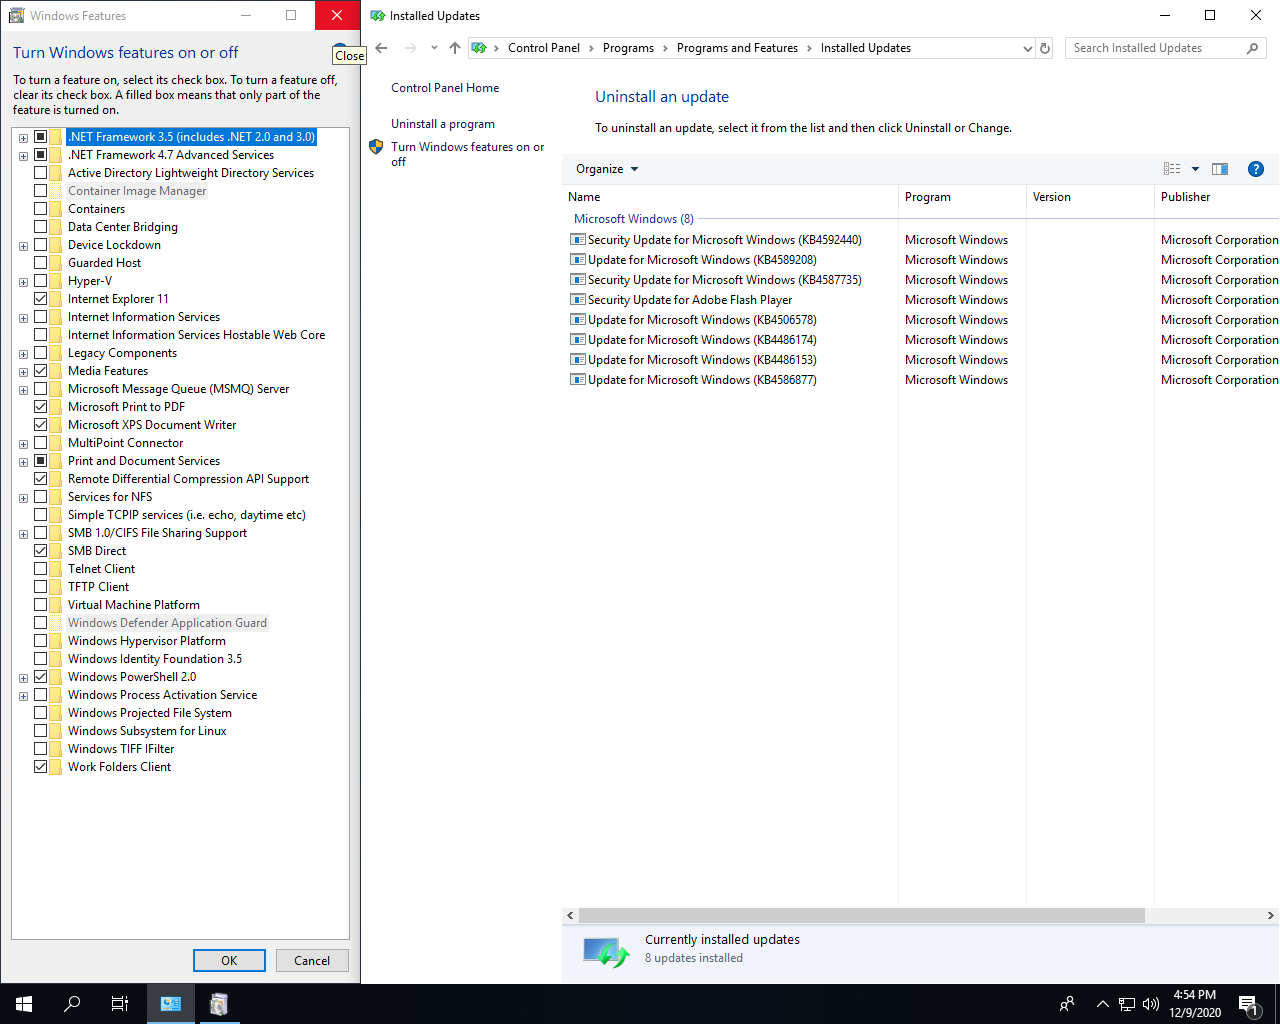This screenshot has width=1280, height=1024.
Task: Collapse the Microsoft Windows (8) group
Action: click(x=634, y=219)
